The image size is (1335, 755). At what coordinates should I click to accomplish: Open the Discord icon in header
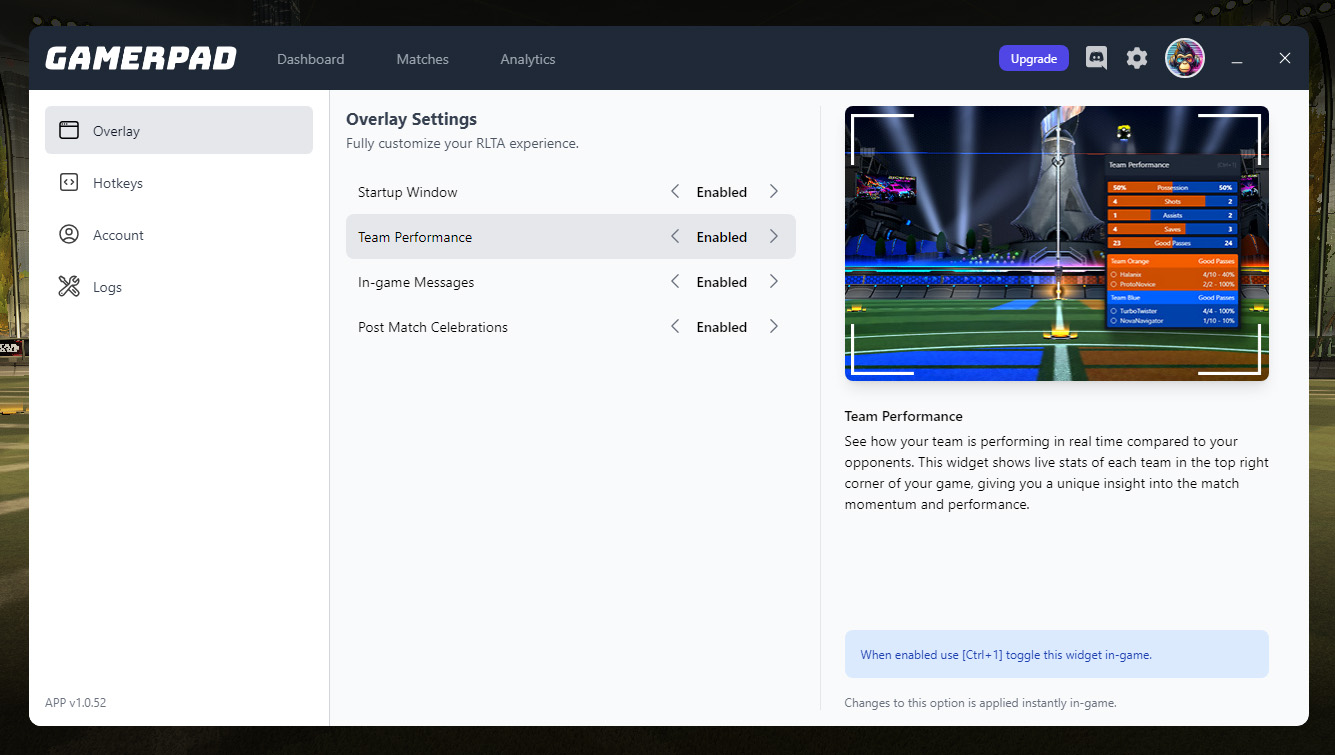1097,58
